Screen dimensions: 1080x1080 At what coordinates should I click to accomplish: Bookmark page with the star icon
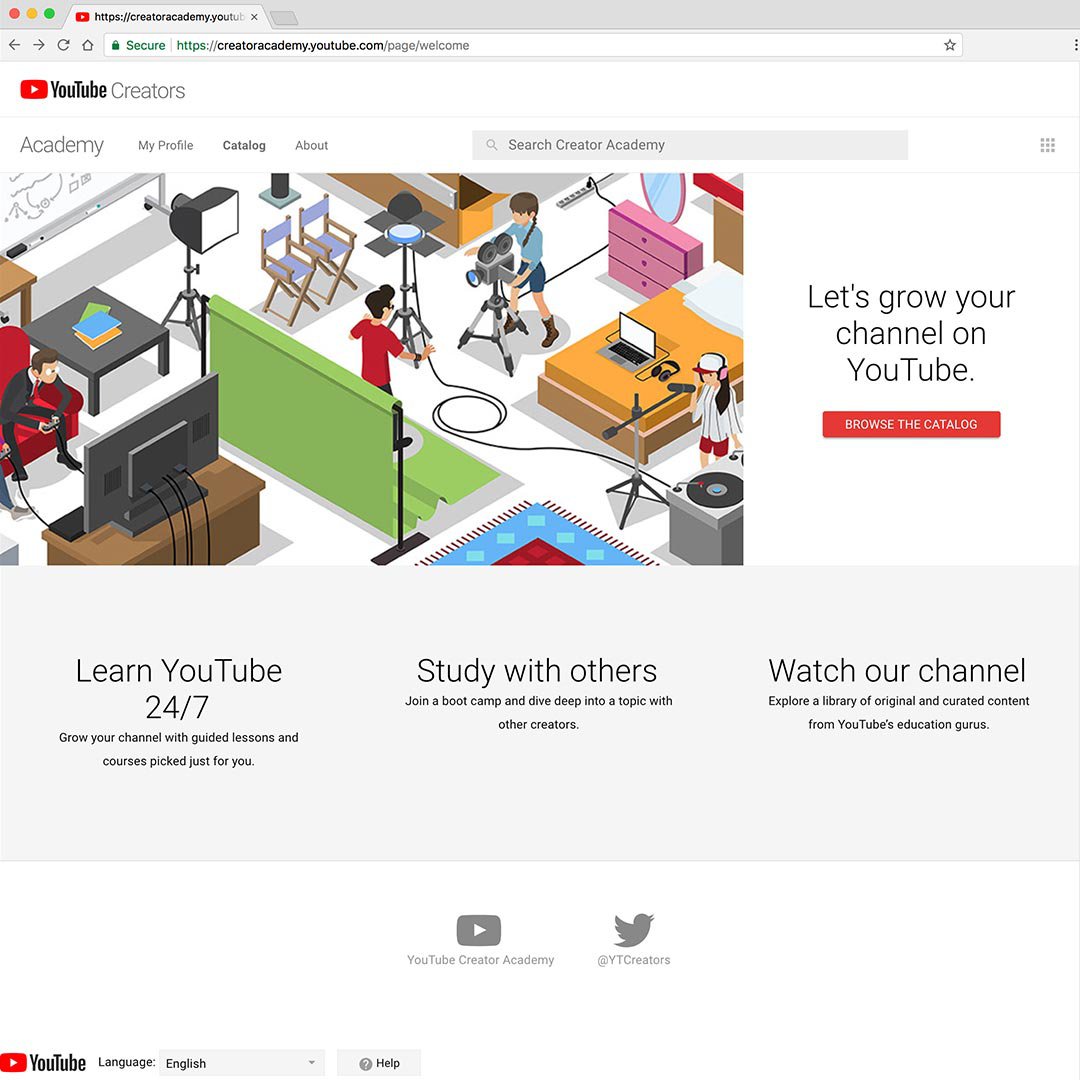click(x=950, y=45)
